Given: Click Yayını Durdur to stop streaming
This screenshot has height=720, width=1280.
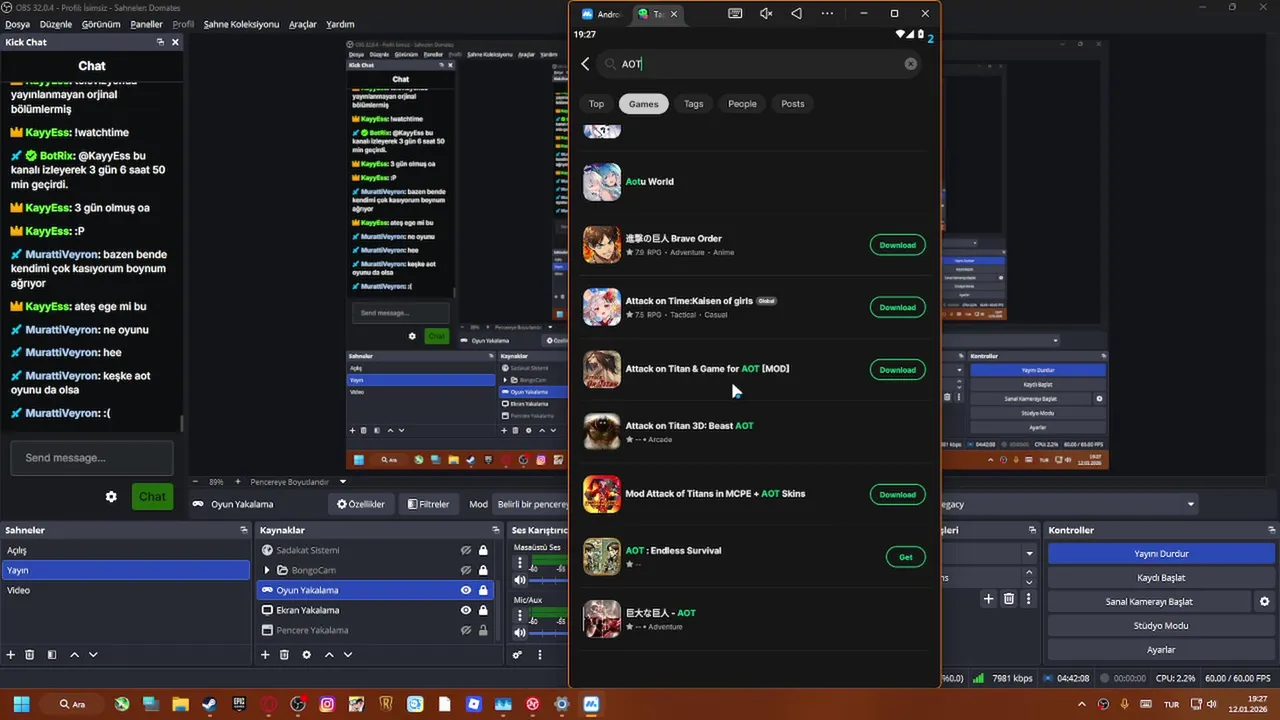Looking at the screenshot, I should [x=1161, y=554].
